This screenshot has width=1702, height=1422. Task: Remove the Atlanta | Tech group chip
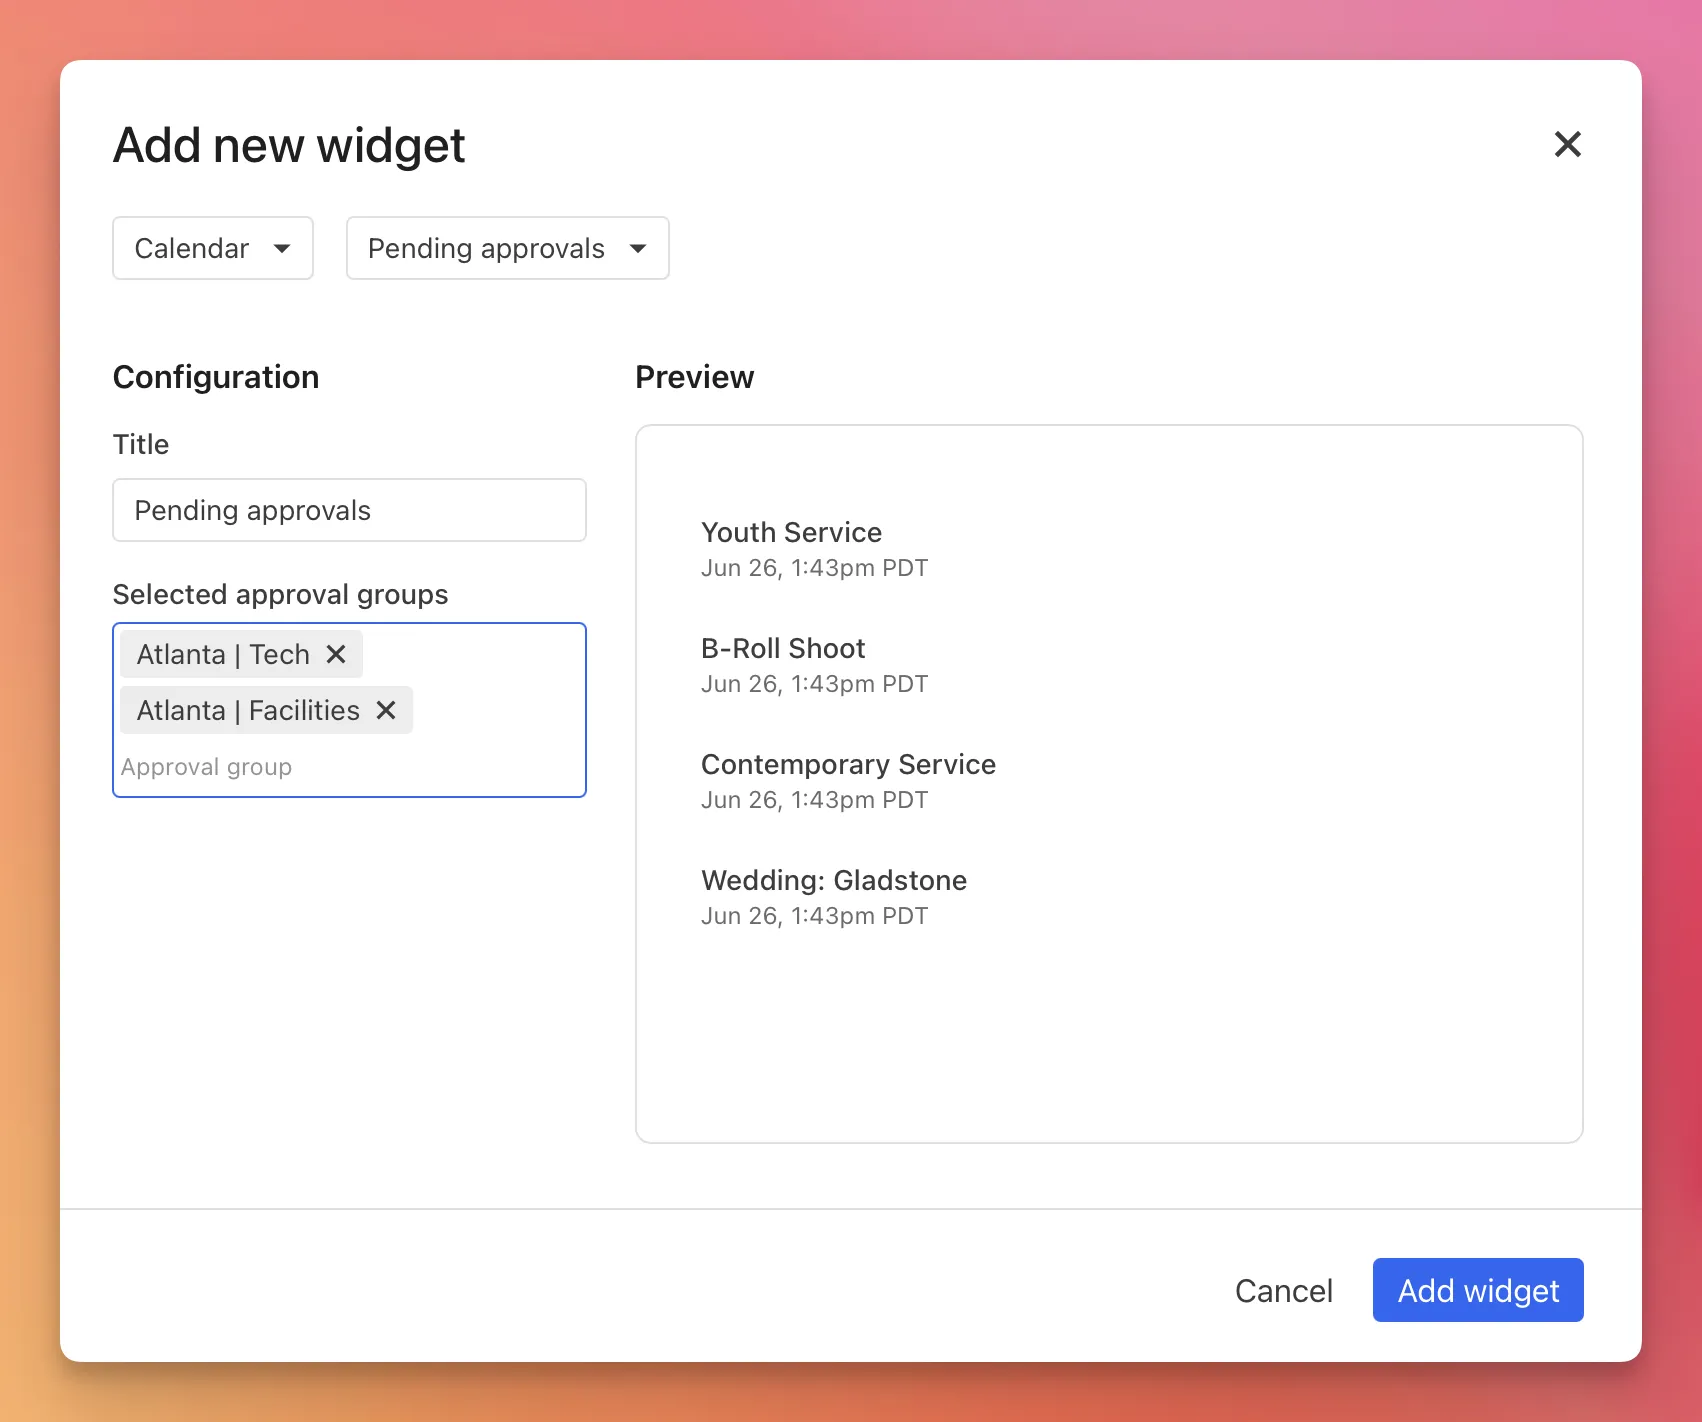coord(336,654)
